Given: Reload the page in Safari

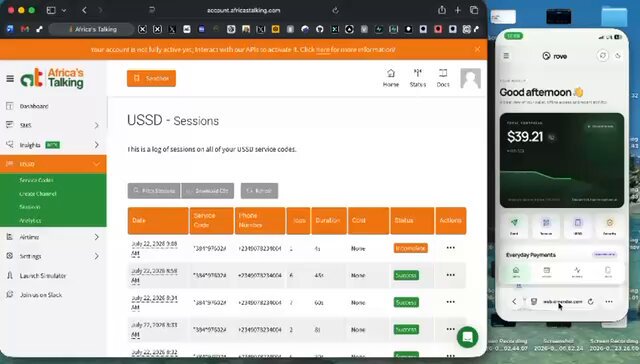Looking at the screenshot, I should click(336, 10).
